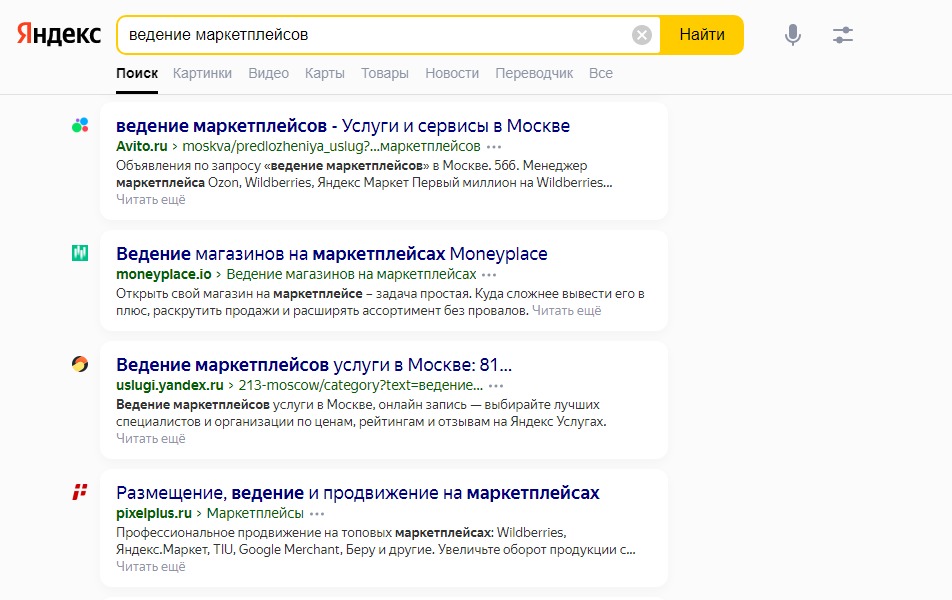Open the pixelplus.ru domain link
This screenshot has height=600, width=952.
click(x=154, y=513)
